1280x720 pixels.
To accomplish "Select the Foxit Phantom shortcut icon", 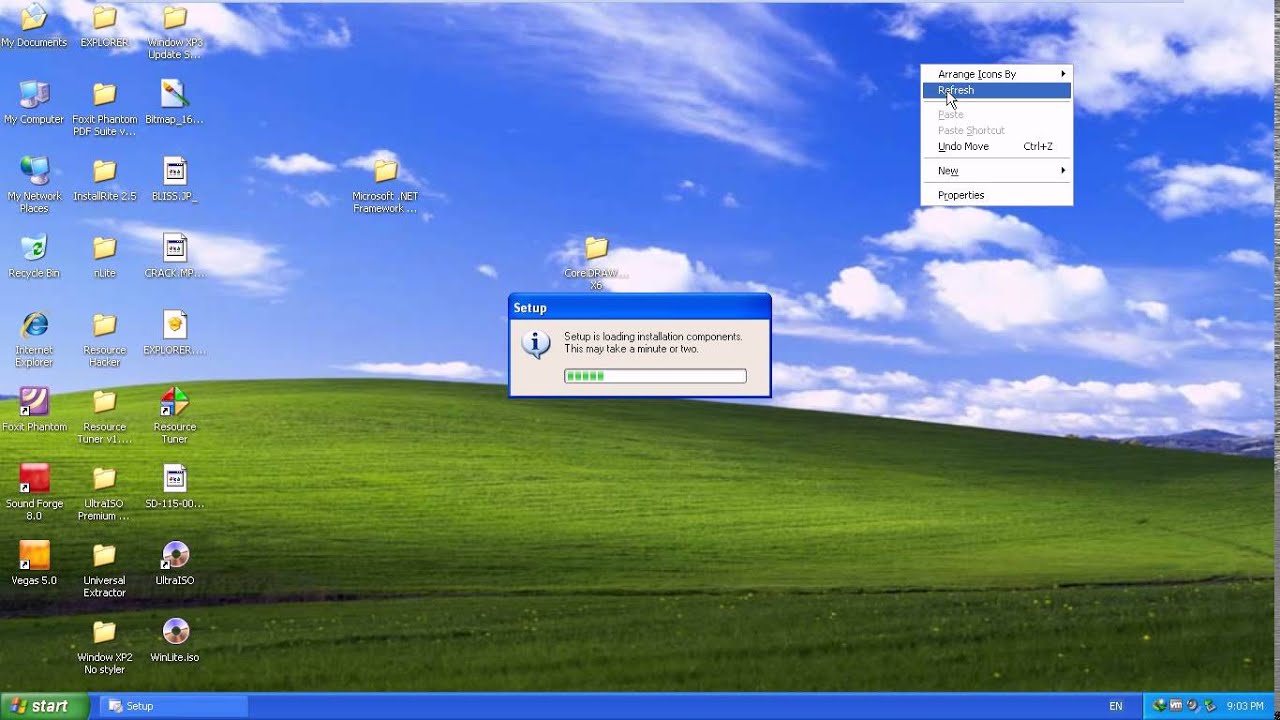I will pyautogui.click(x=34, y=402).
